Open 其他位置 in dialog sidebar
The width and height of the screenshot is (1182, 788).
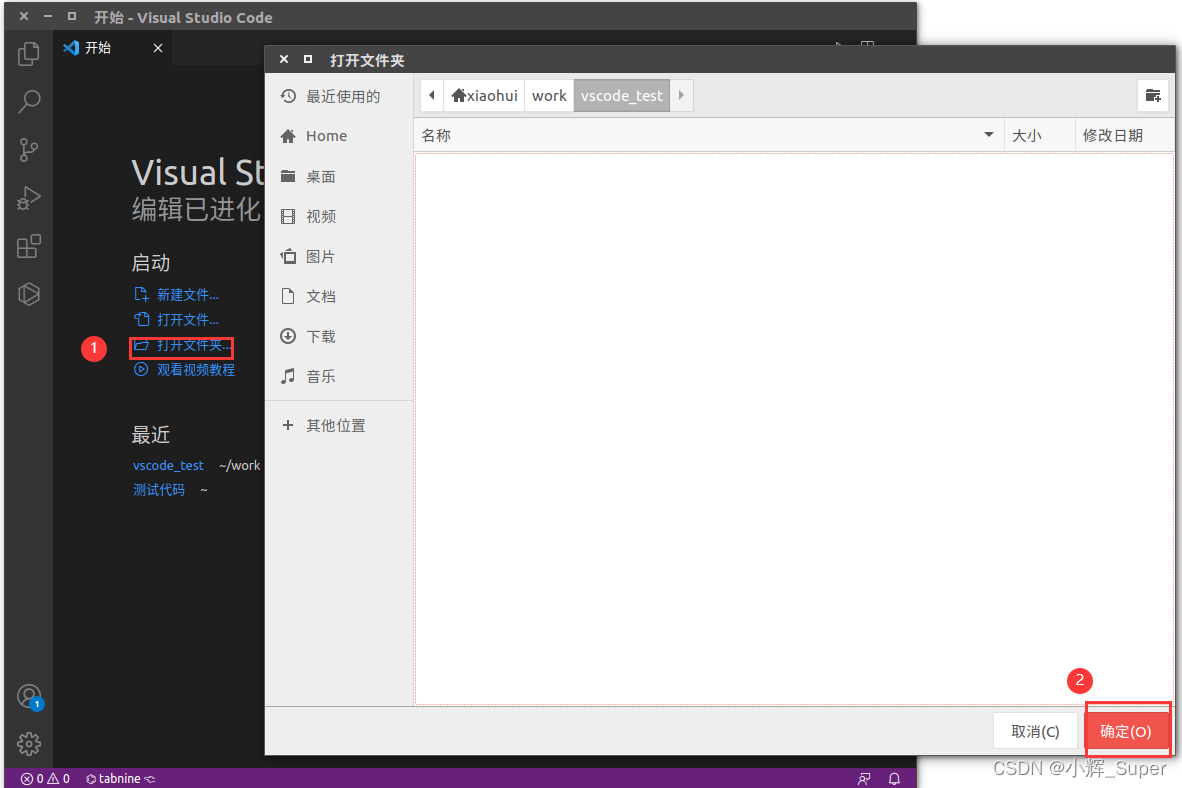point(339,425)
